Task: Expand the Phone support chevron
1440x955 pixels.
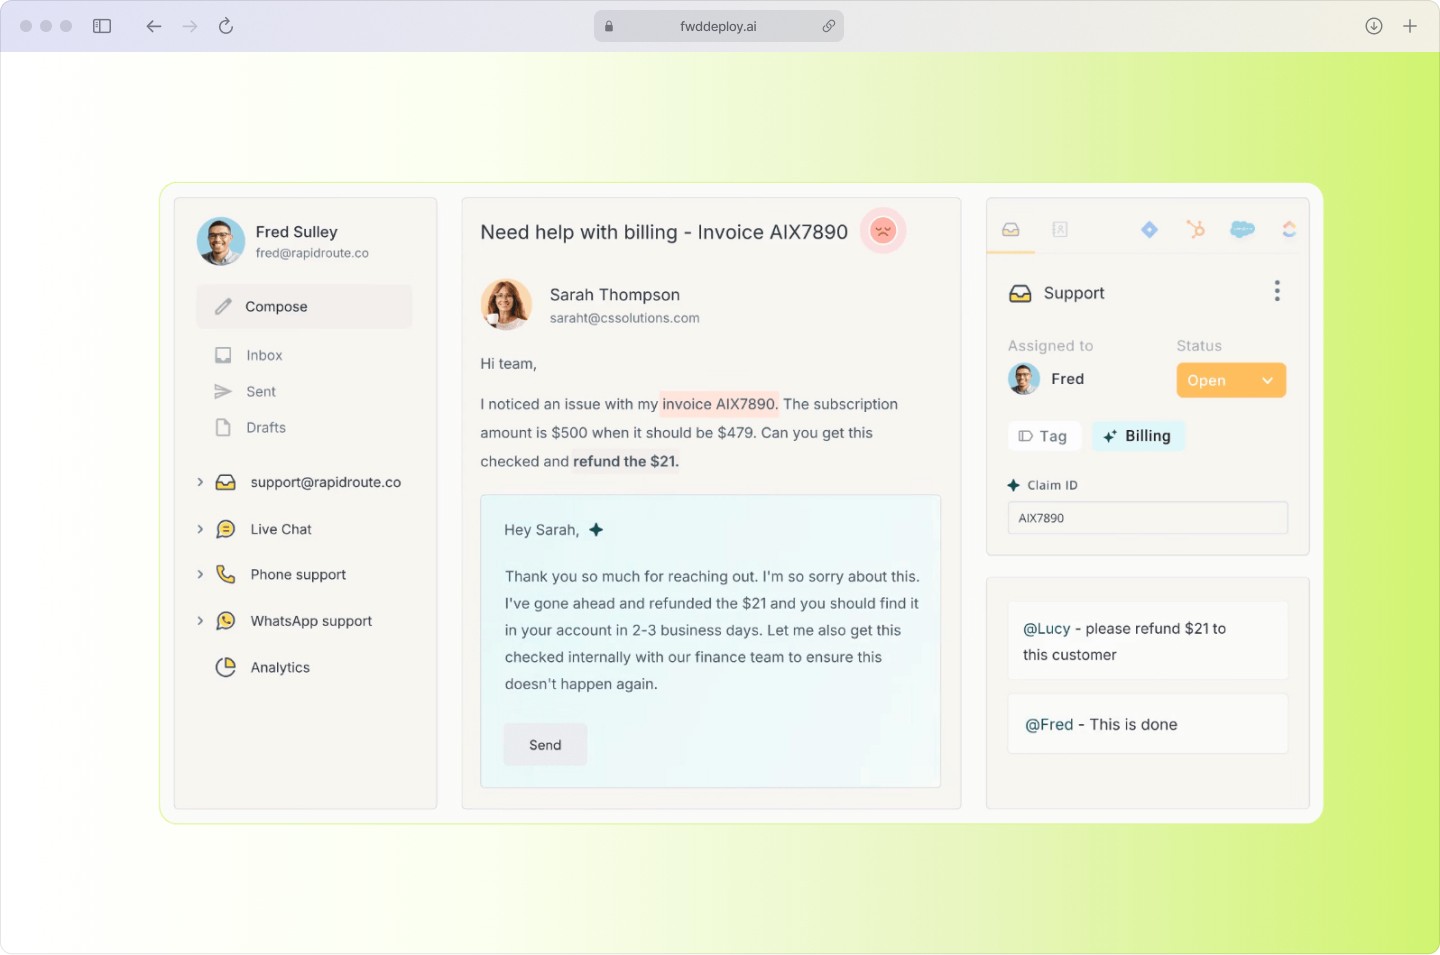Action: (200, 575)
